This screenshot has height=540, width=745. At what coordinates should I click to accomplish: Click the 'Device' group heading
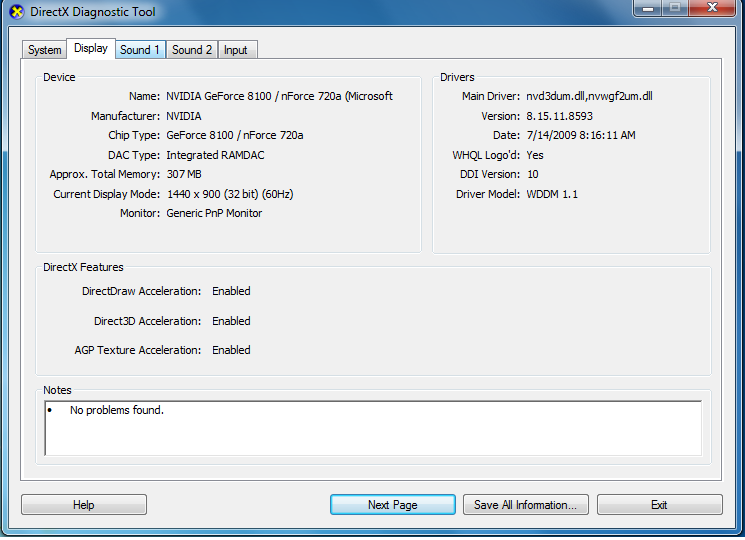coord(59,77)
